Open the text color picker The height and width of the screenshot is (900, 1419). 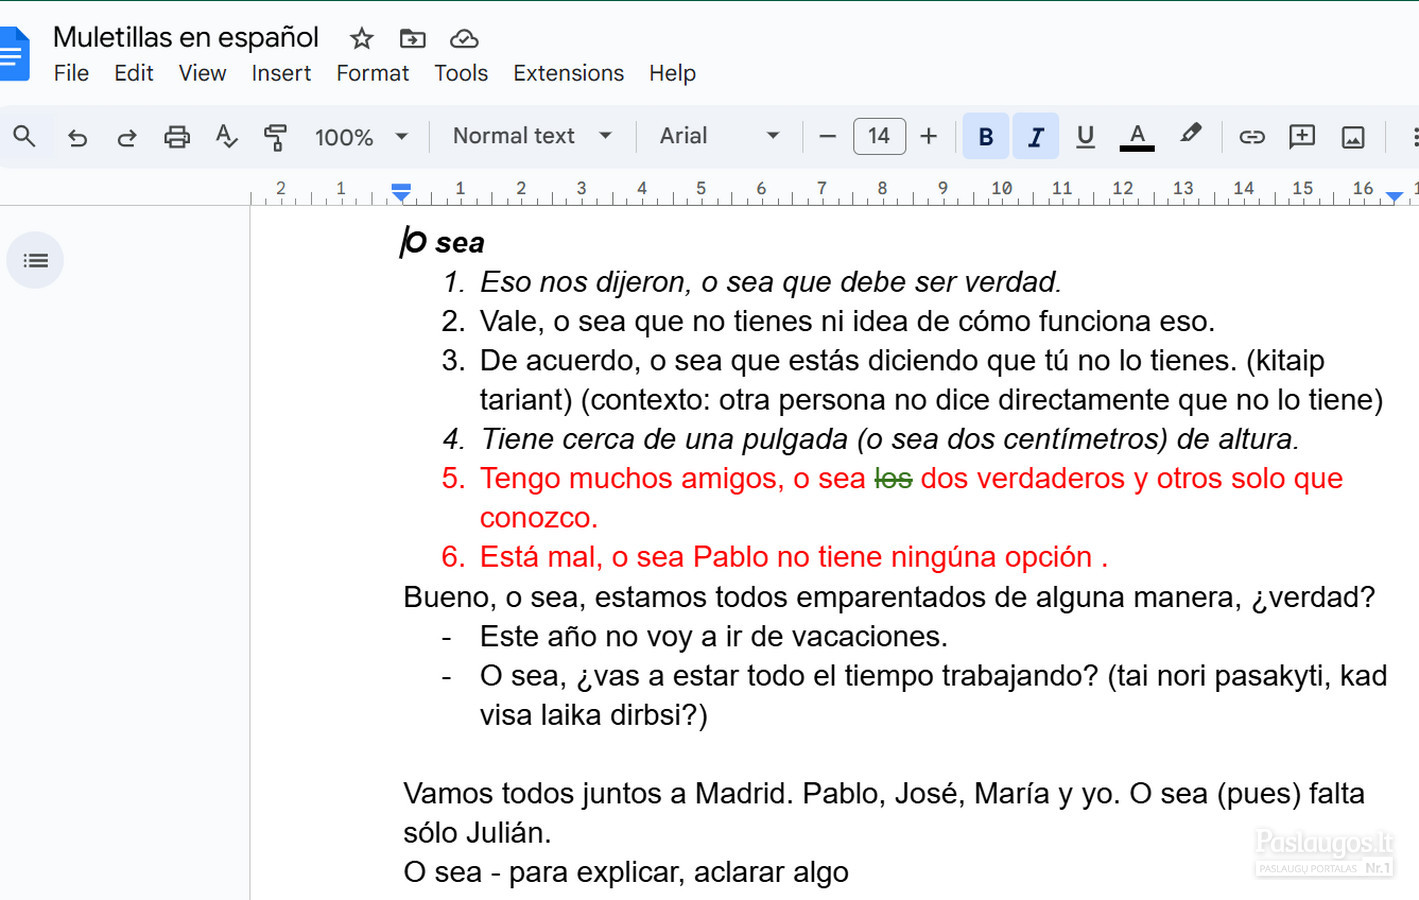(1137, 137)
